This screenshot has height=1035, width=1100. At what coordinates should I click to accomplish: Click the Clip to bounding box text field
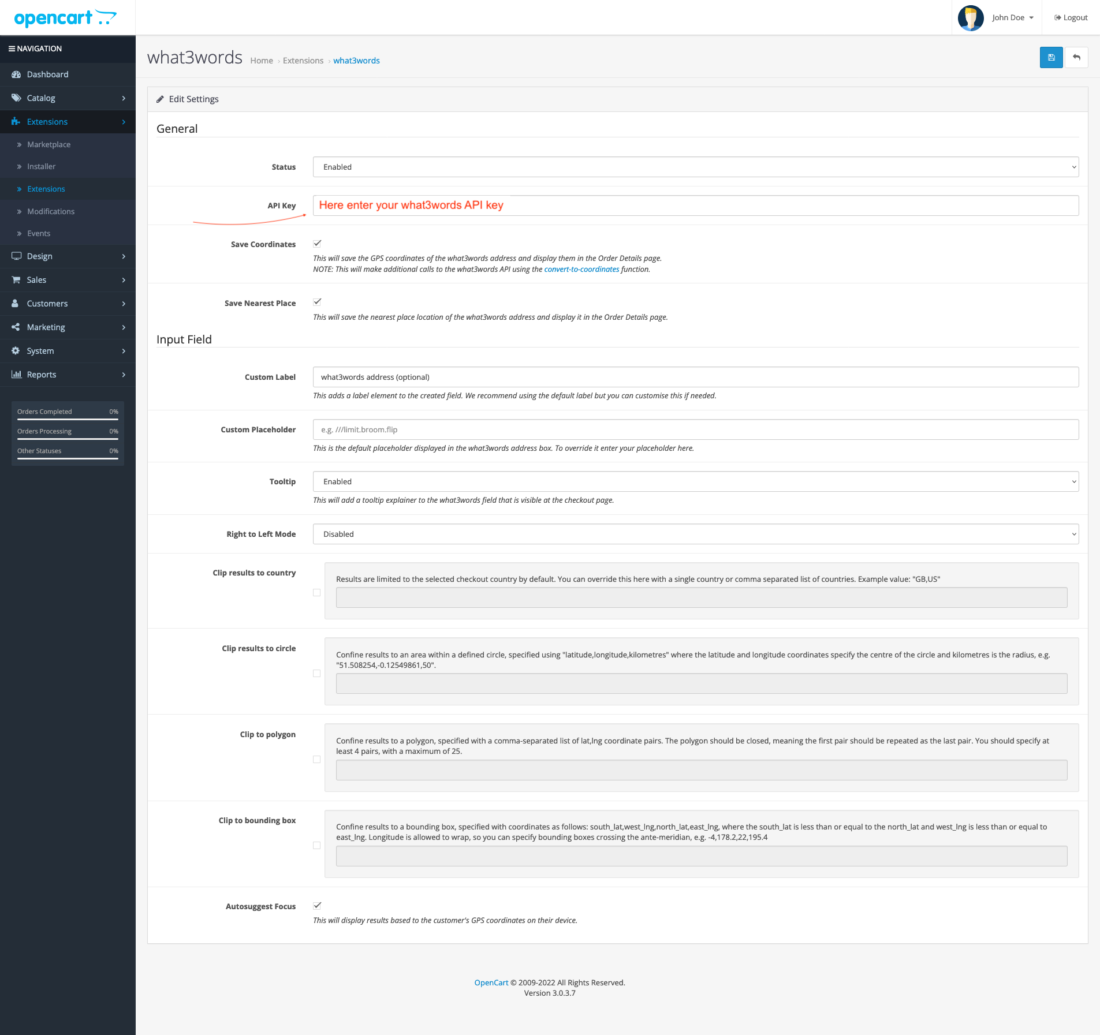tap(702, 856)
